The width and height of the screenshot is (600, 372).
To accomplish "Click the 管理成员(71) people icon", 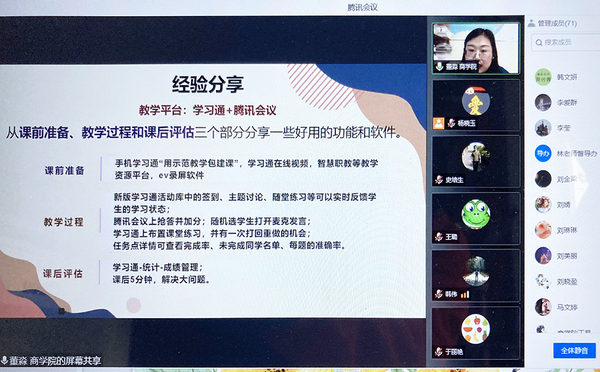I will [531, 23].
